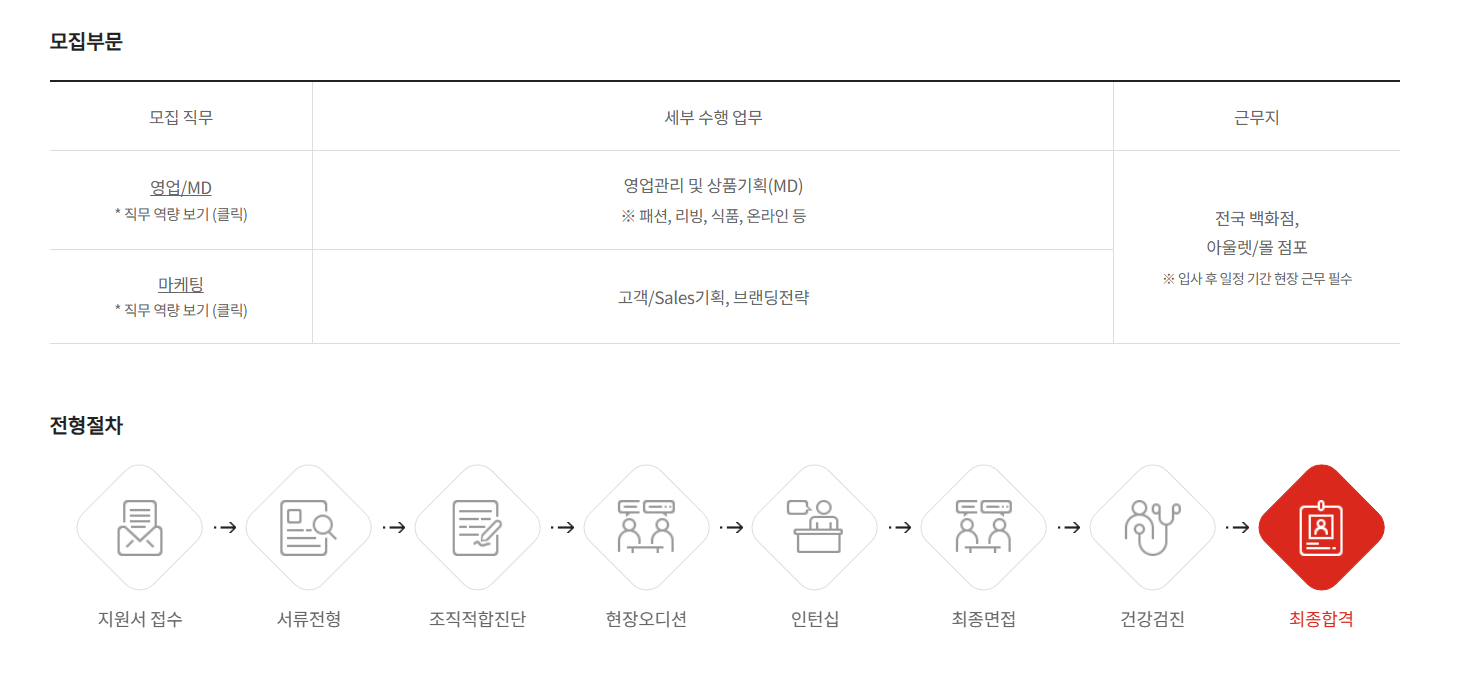Click the 고객/Sales기획, 브랜딩전략 cell
The width and height of the screenshot is (1460, 685).
tap(713, 297)
